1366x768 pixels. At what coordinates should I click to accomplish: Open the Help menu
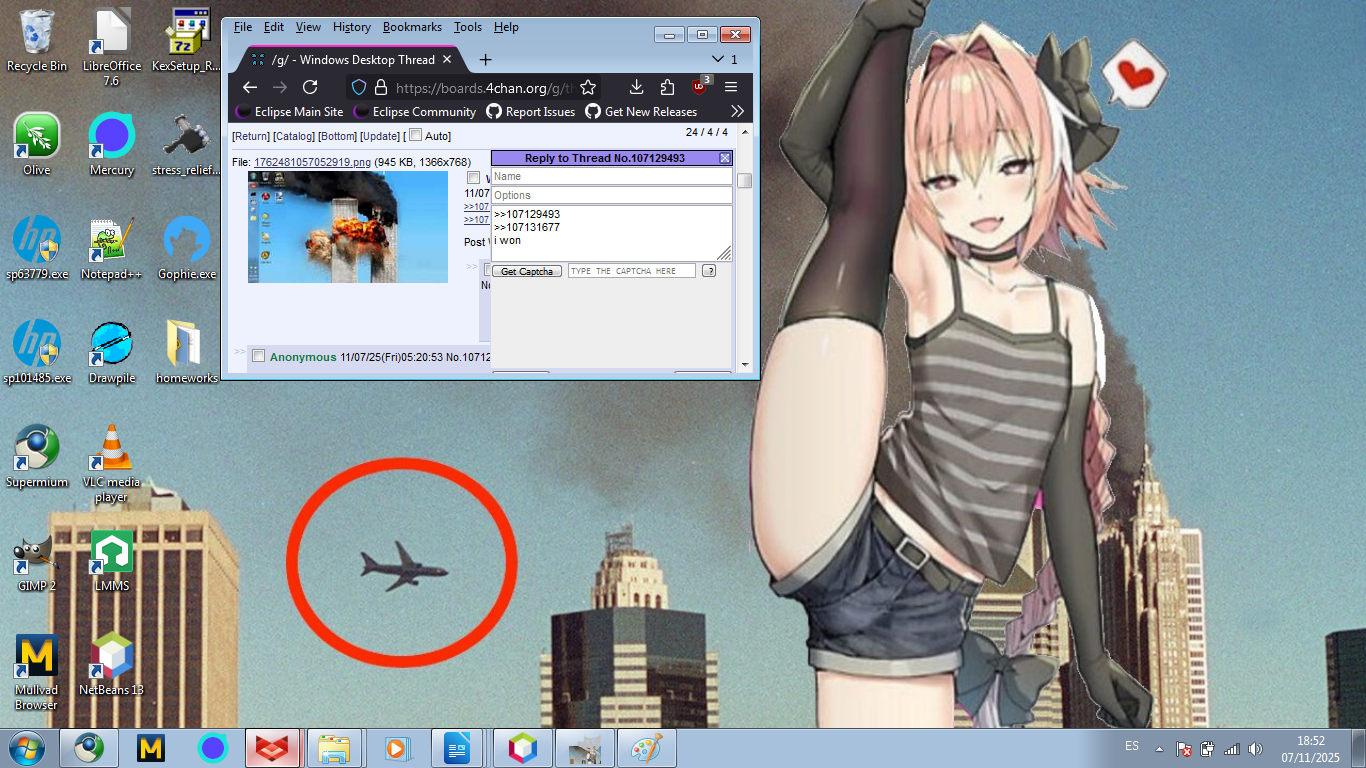[x=506, y=27]
